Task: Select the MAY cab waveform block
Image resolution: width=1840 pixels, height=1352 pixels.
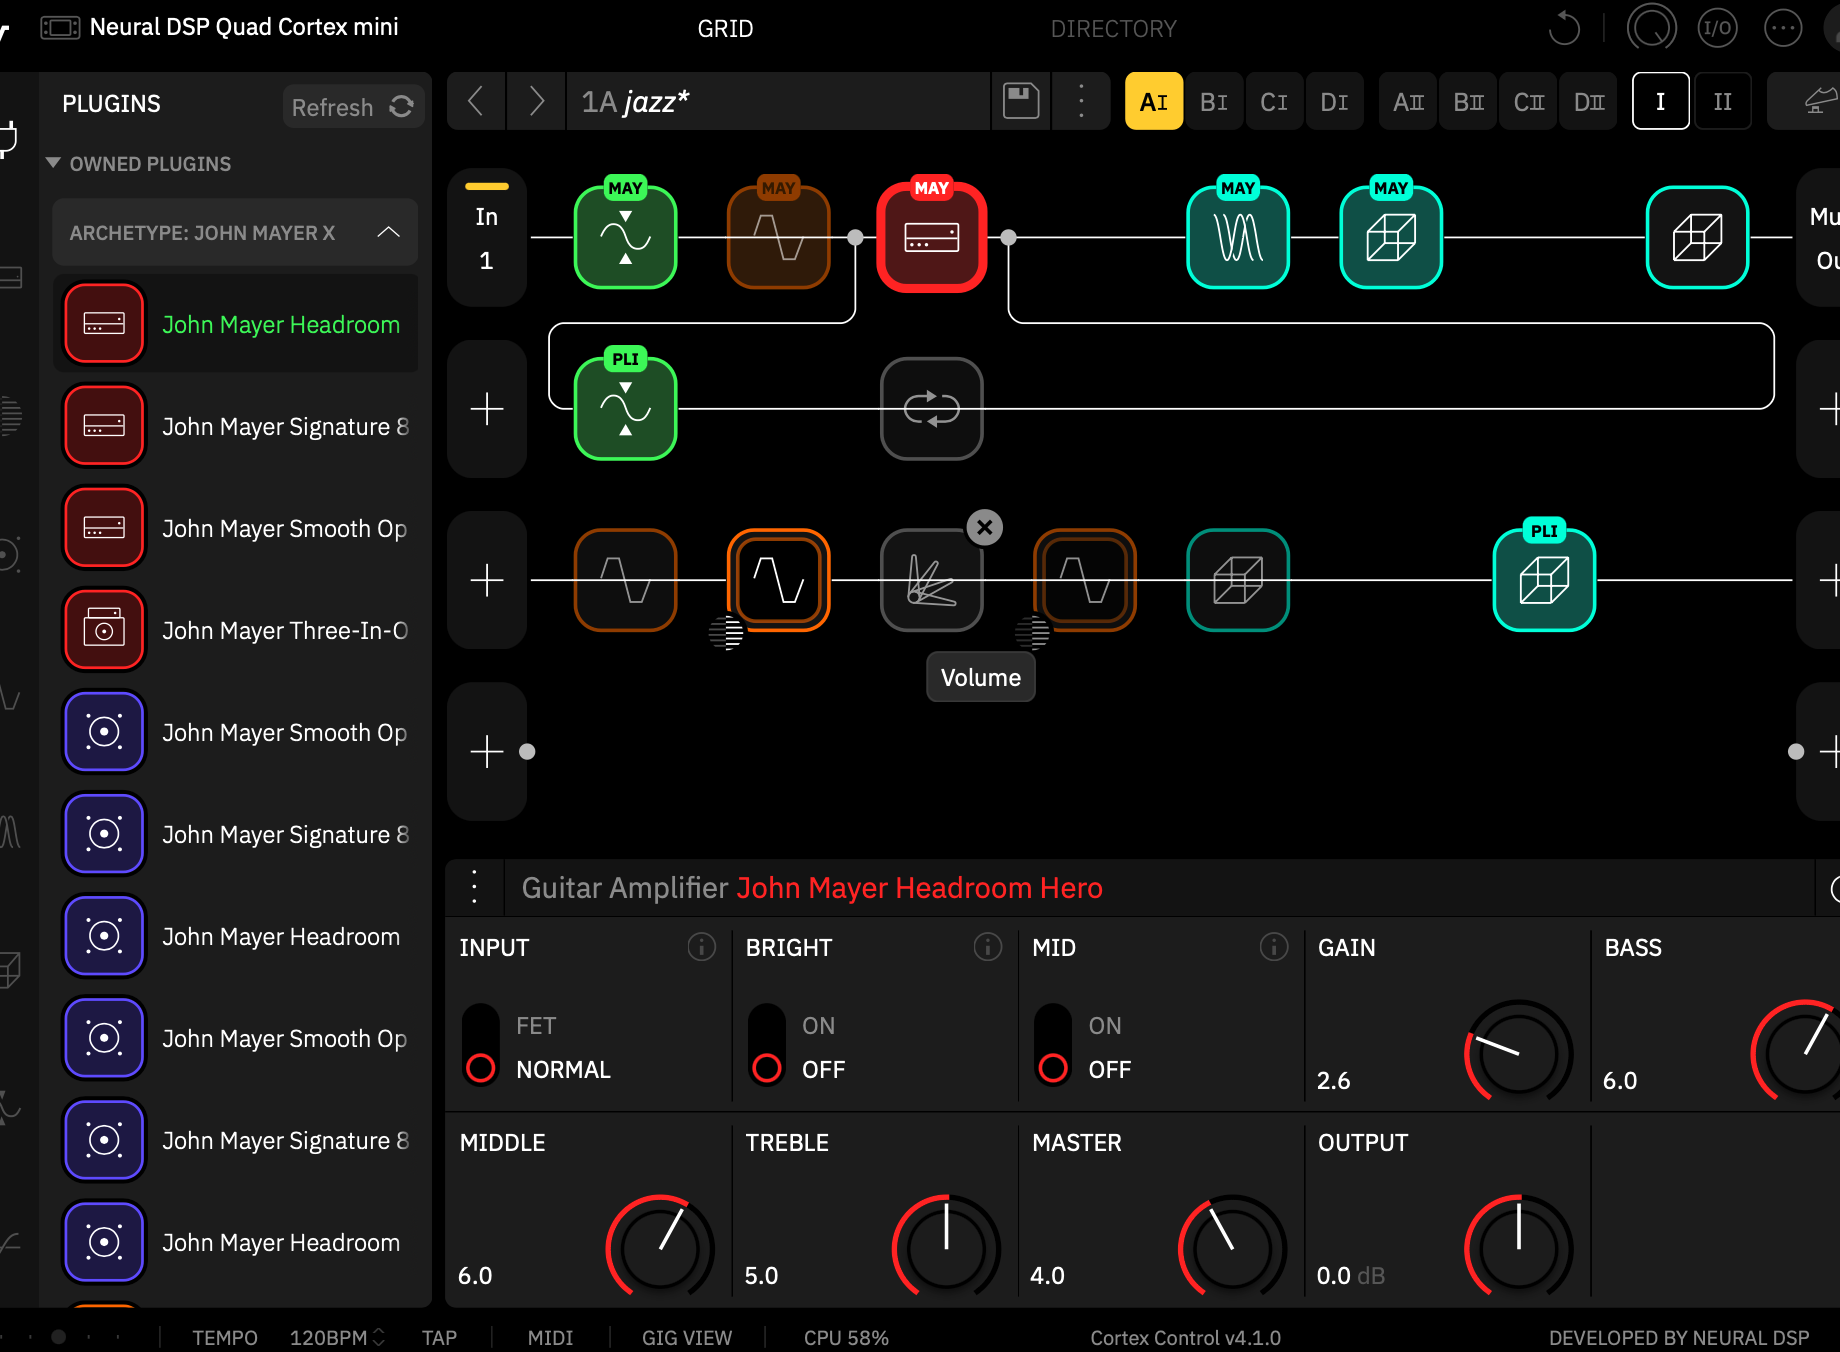Action: pos(1238,237)
